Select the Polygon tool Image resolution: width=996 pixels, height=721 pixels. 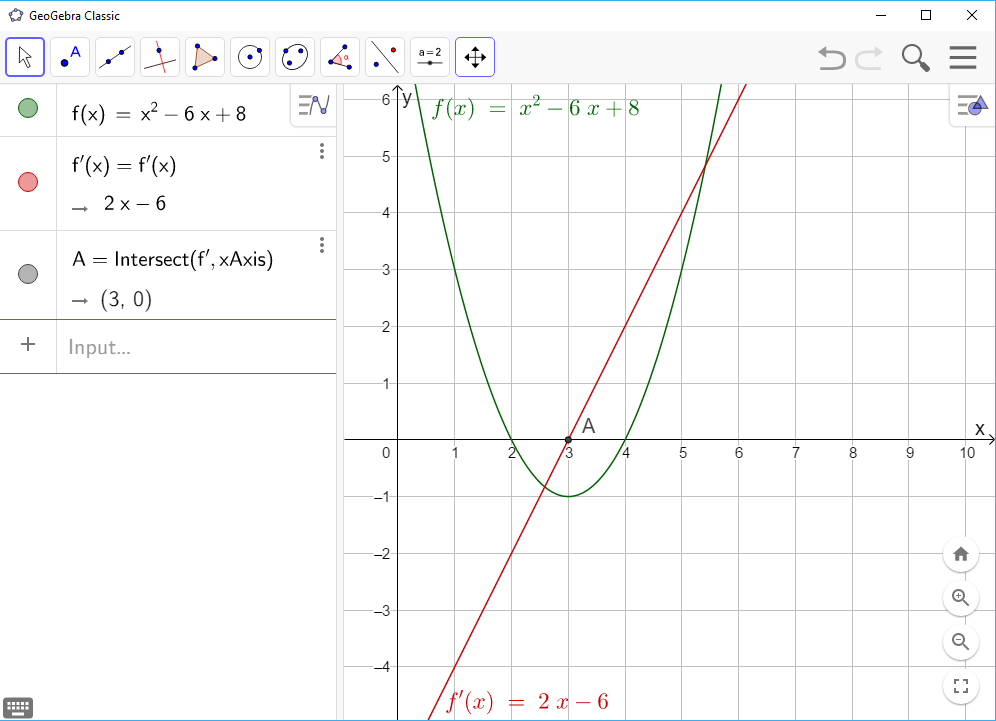click(x=205, y=57)
